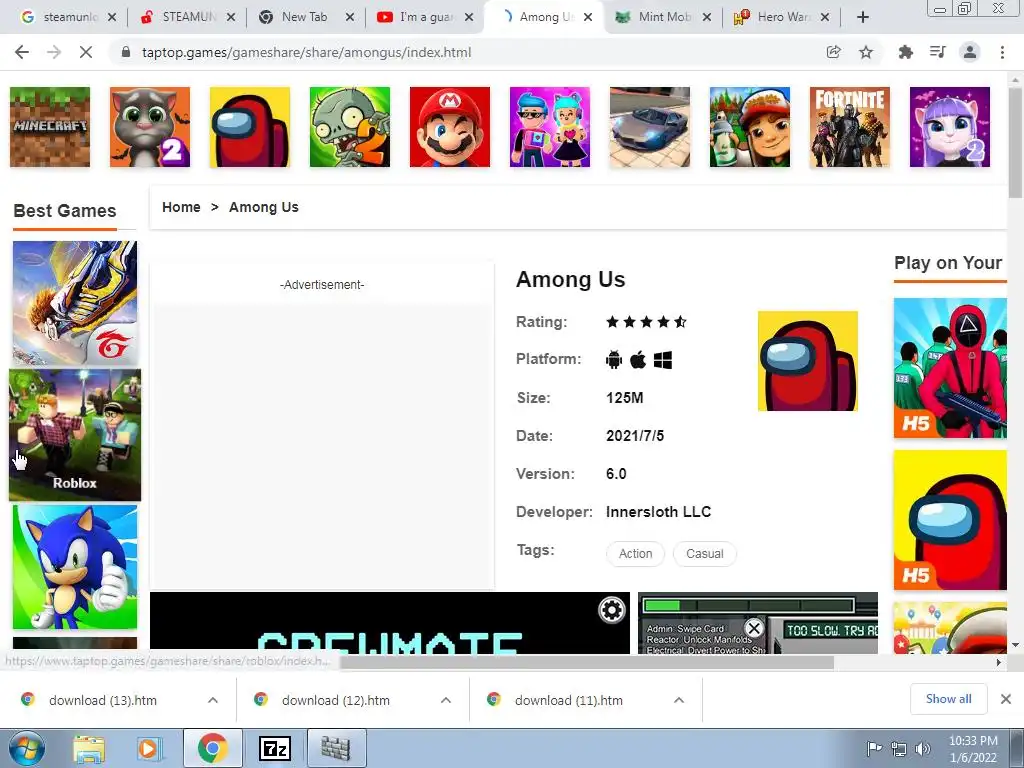Click the Among Us breadcrumb link

(264, 207)
